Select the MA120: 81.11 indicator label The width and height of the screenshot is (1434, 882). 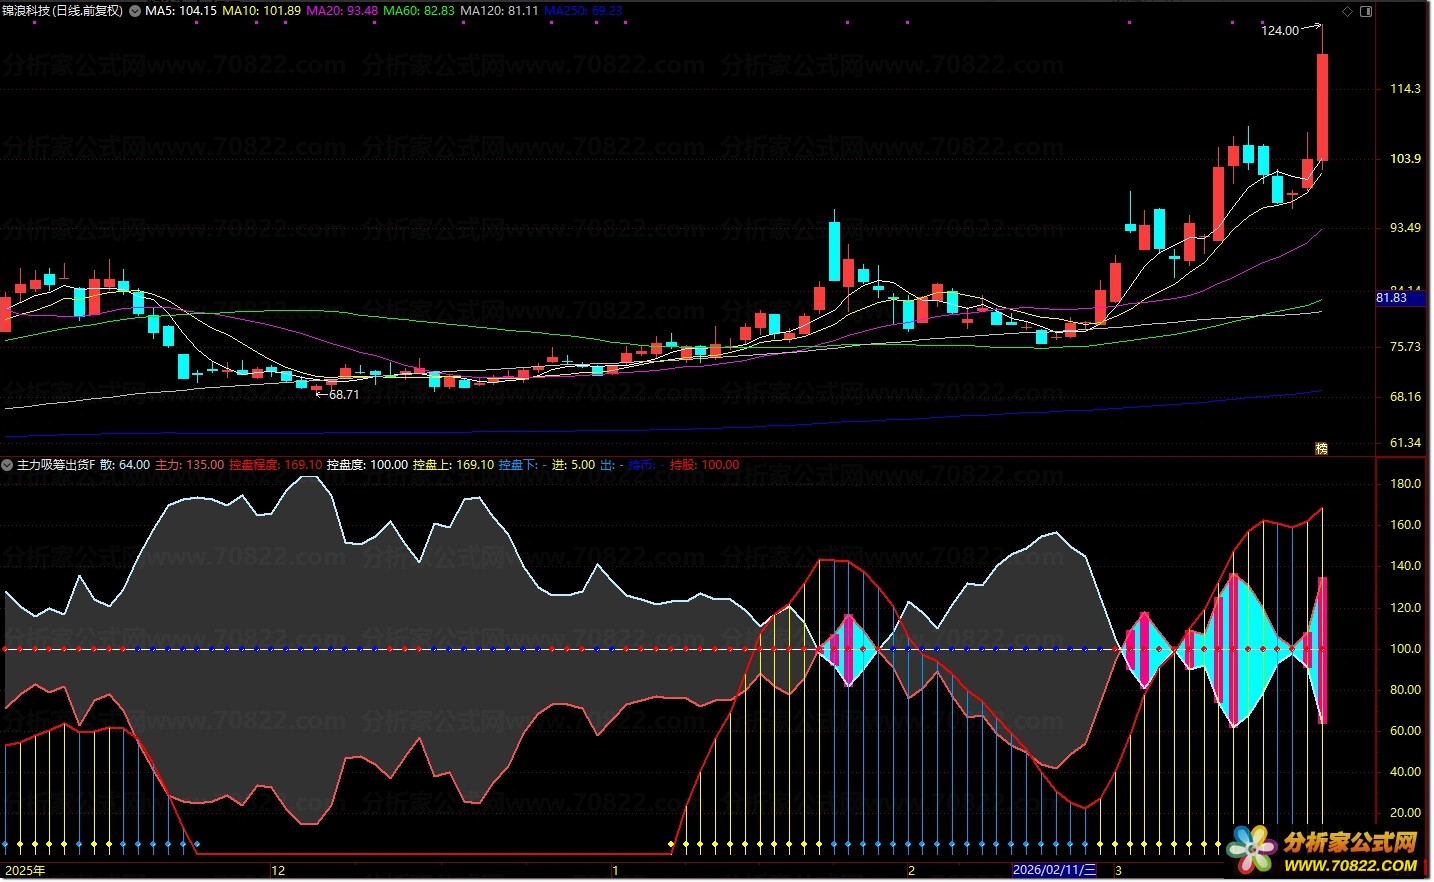pyautogui.click(x=499, y=11)
